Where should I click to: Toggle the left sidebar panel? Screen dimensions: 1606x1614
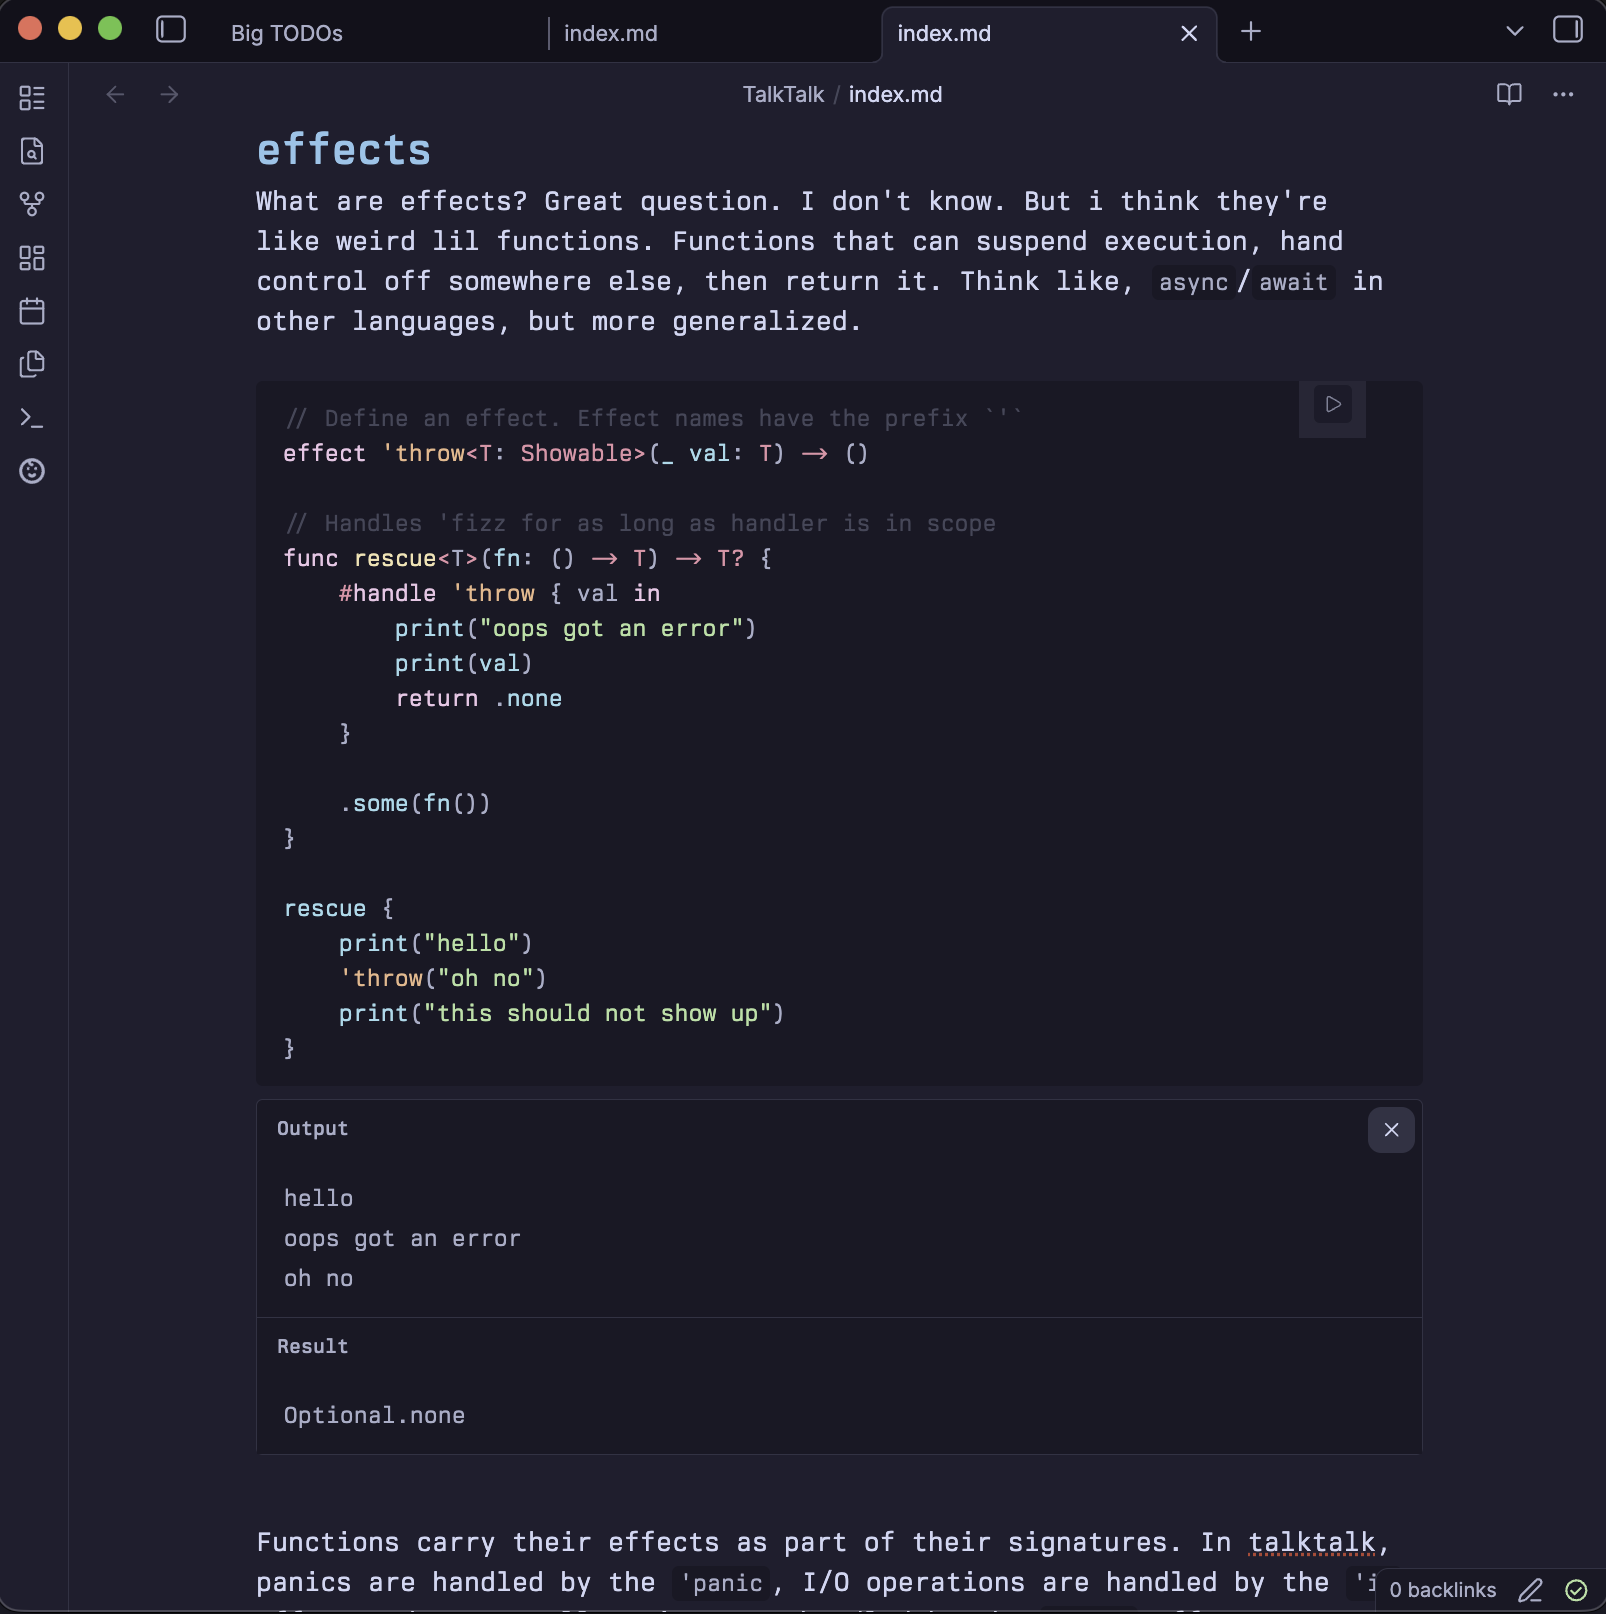171,30
